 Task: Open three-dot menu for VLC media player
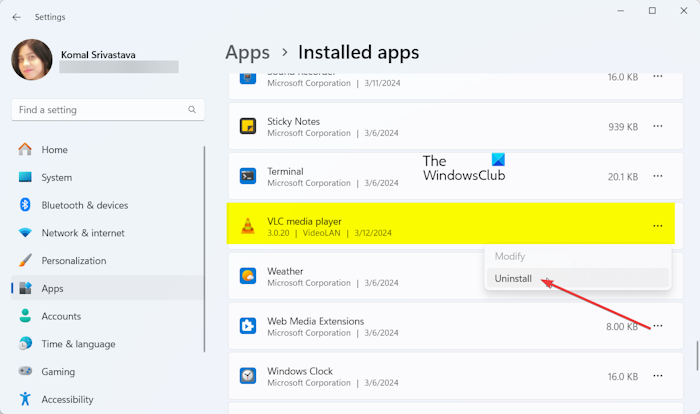(657, 226)
